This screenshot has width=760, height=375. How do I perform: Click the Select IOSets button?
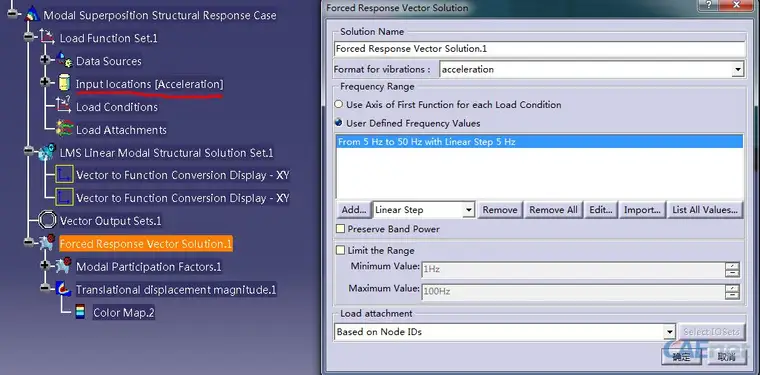point(711,332)
